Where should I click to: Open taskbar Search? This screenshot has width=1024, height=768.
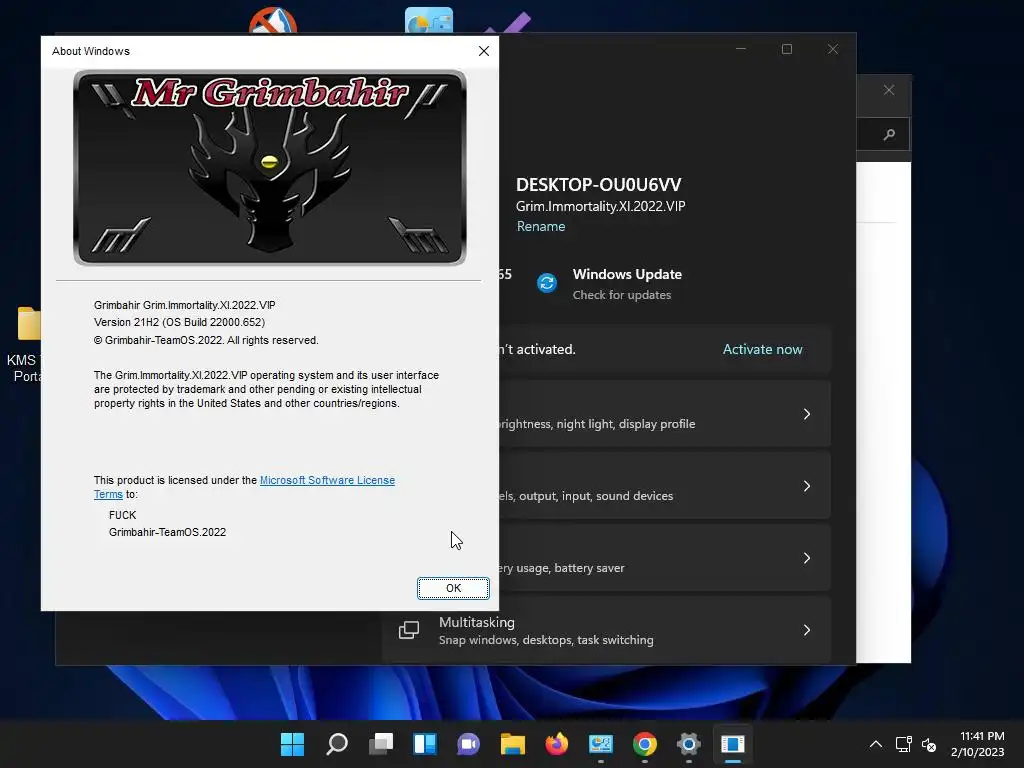point(337,744)
